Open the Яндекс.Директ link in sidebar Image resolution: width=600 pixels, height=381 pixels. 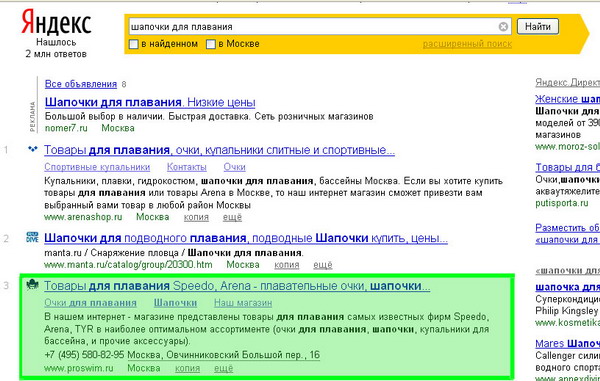[567, 82]
